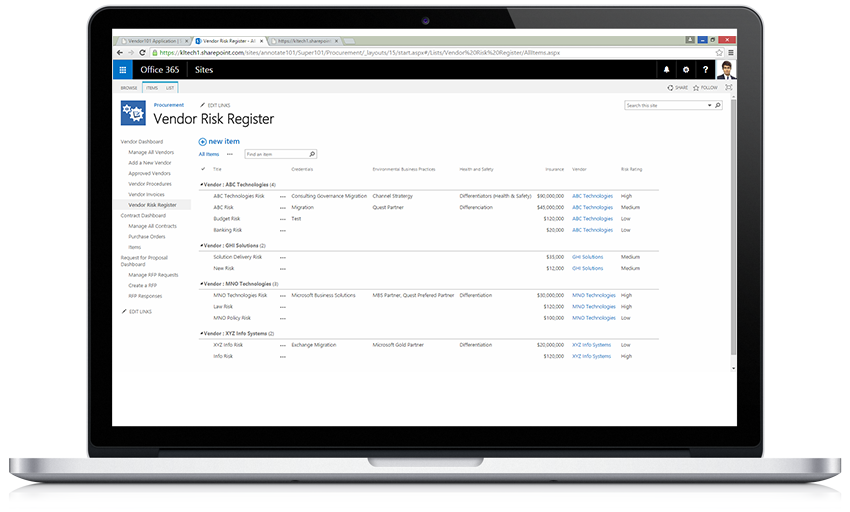Open GHI Solutions vendor link in New Risk row
Viewport: 850px width, 512px height.
(588, 268)
